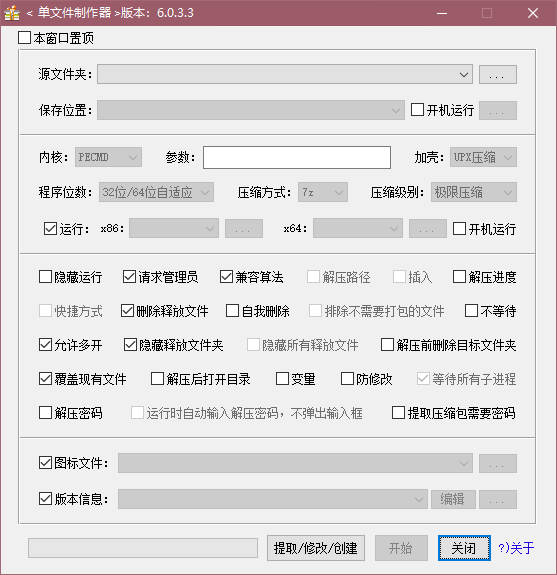Open the x64 run file dropdown

(x=358, y=228)
